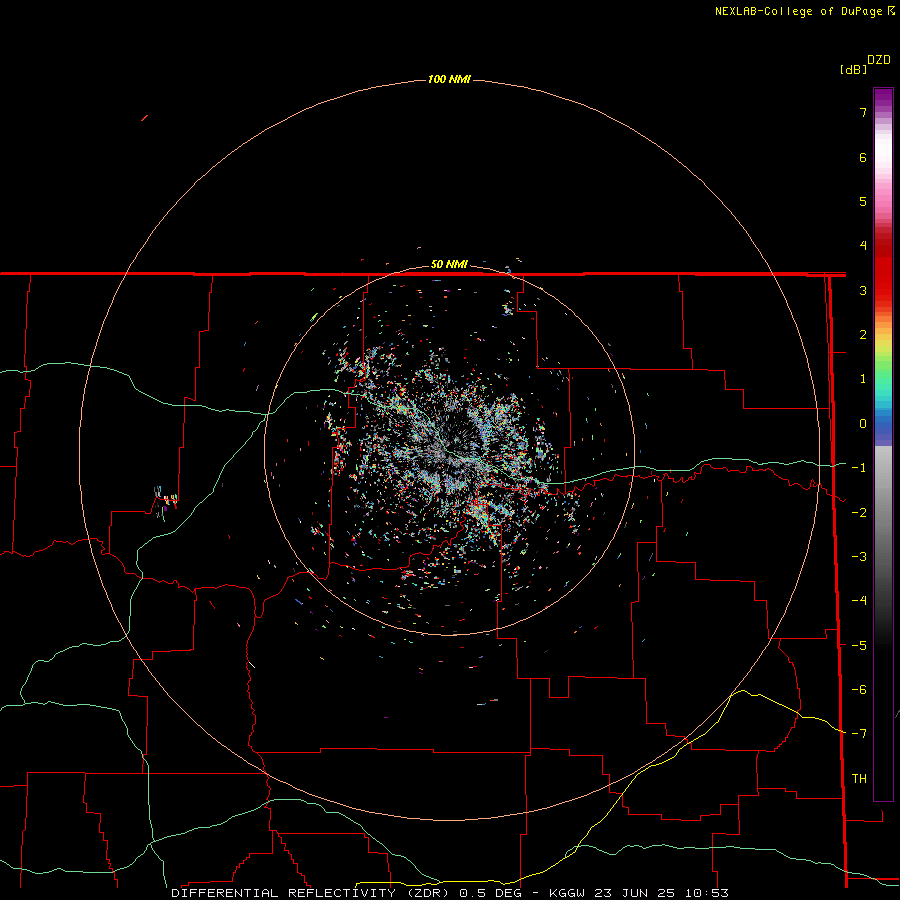Click the 1 value on the color scale
Screen dimensions: 900x900
863,379
